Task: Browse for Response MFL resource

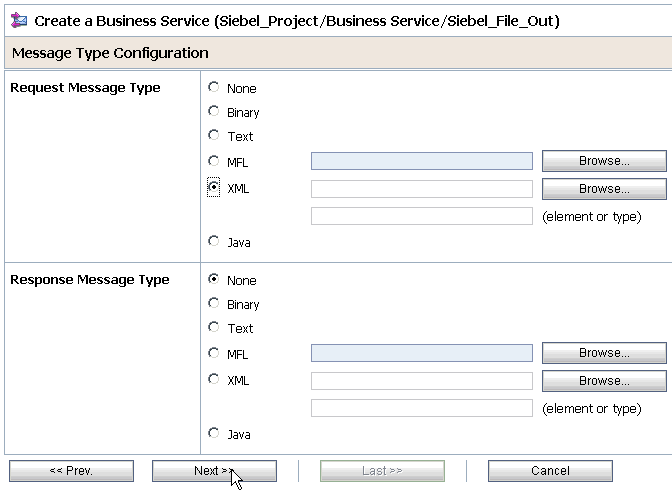Action: (604, 353)
